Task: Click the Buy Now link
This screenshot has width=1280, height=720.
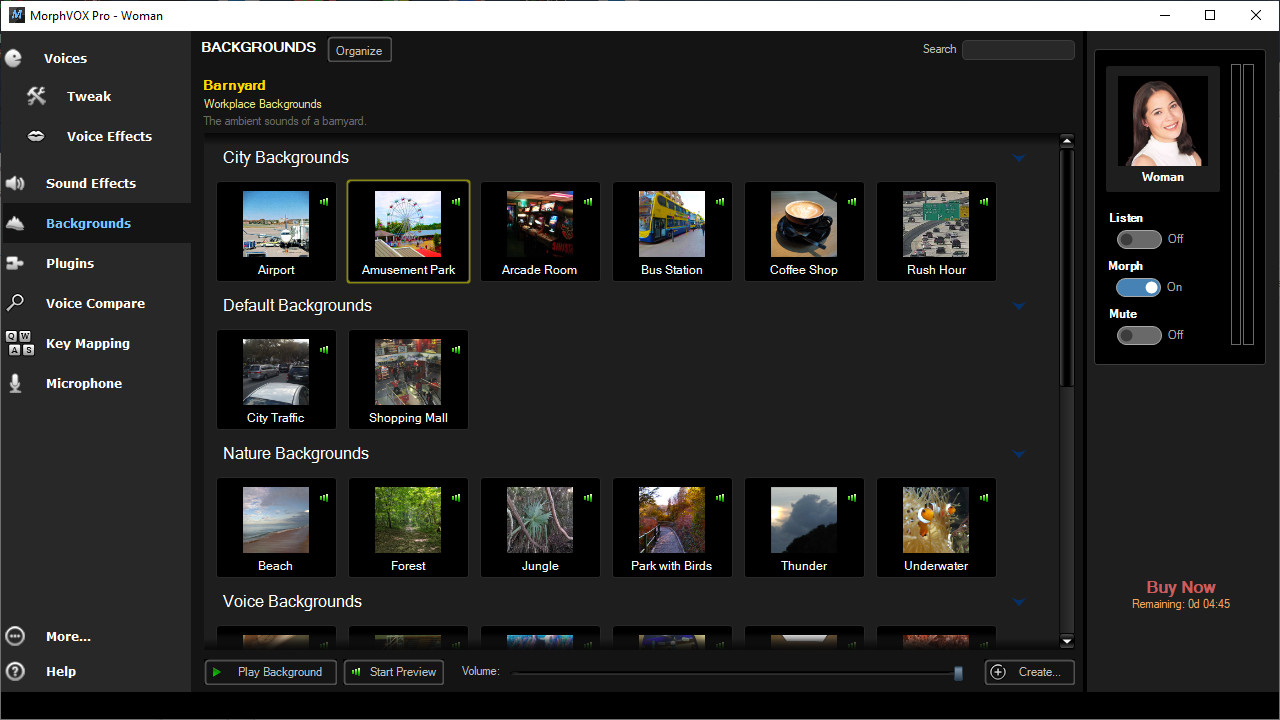Action: click(1181, 587)
